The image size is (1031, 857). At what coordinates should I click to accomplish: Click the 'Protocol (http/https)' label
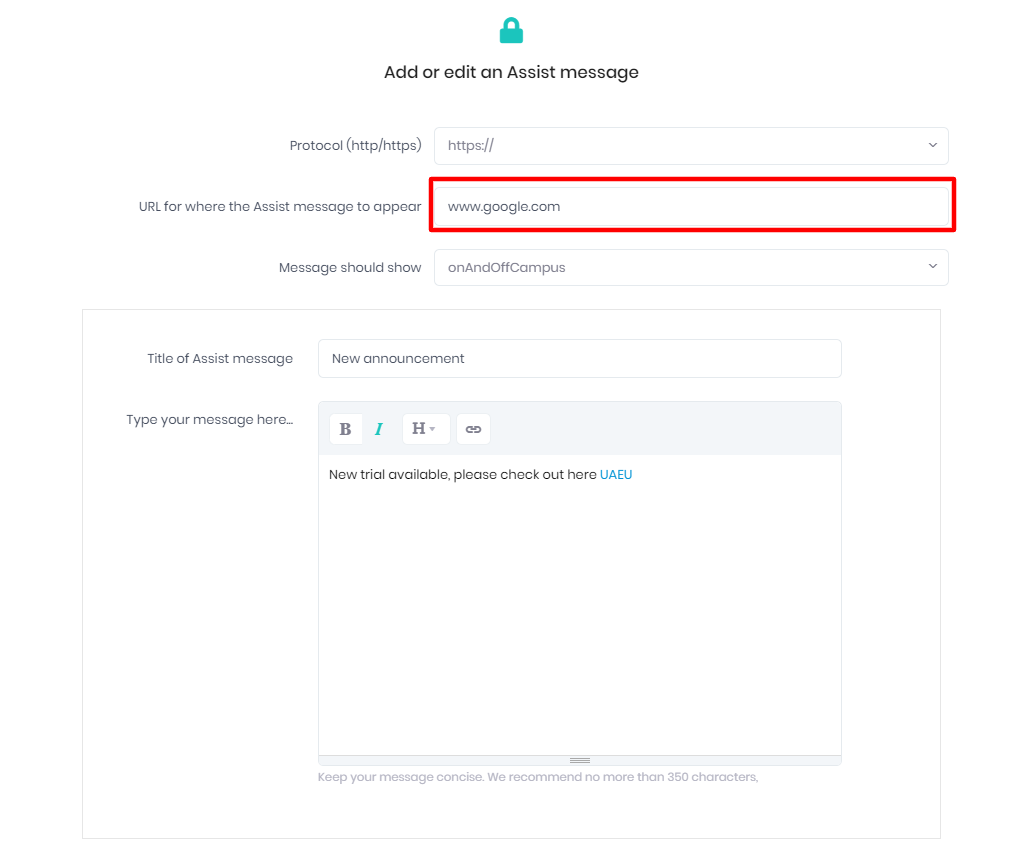355,146
